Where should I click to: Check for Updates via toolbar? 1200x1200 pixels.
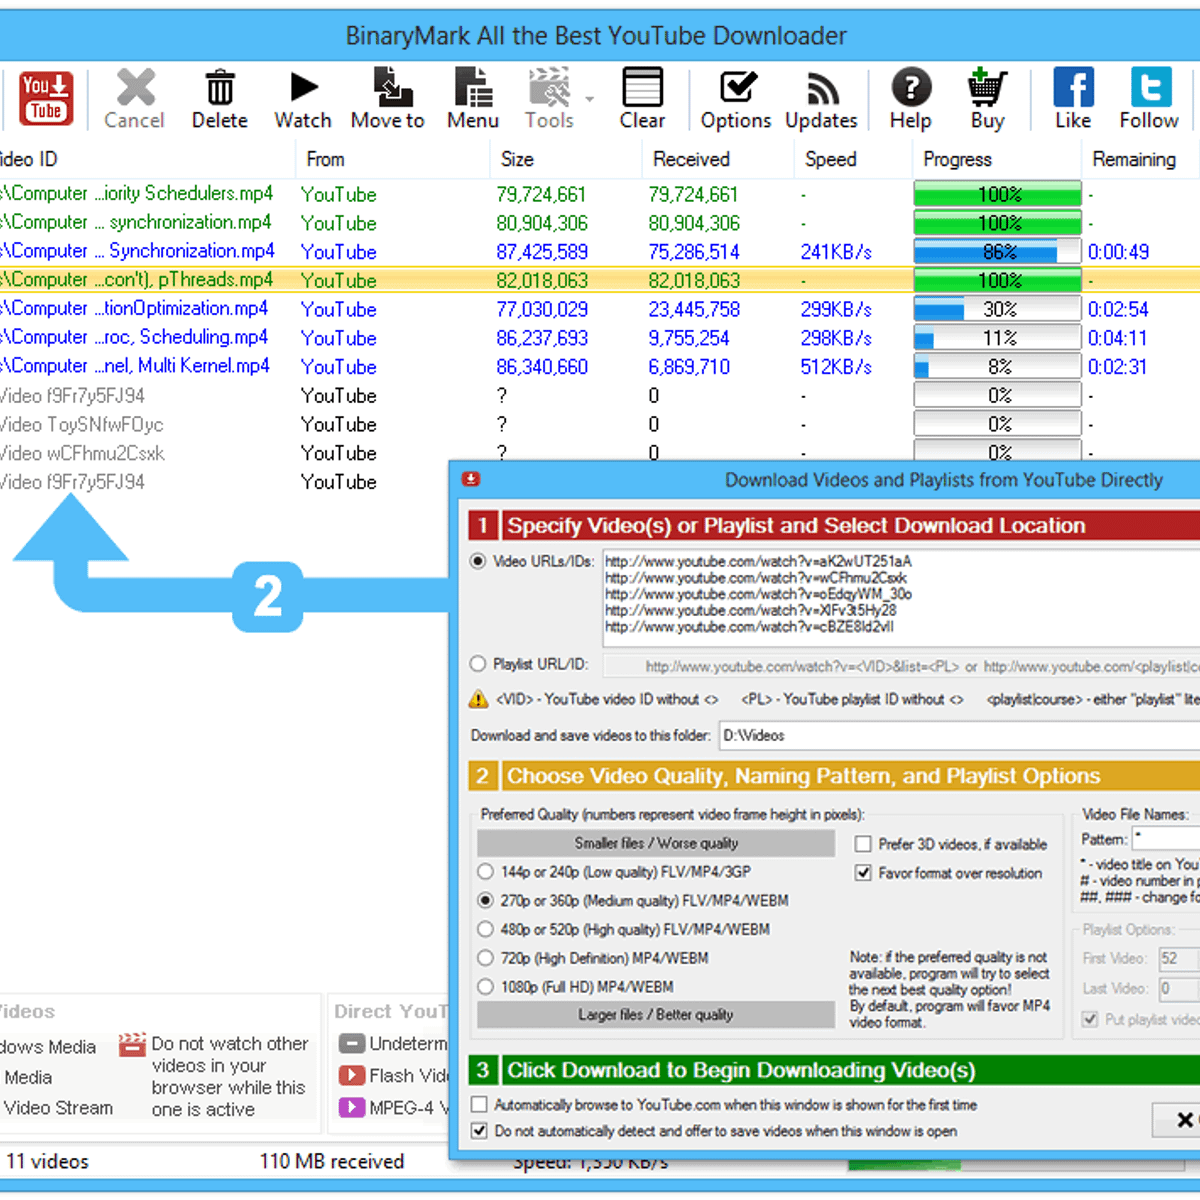coord(821,99)
